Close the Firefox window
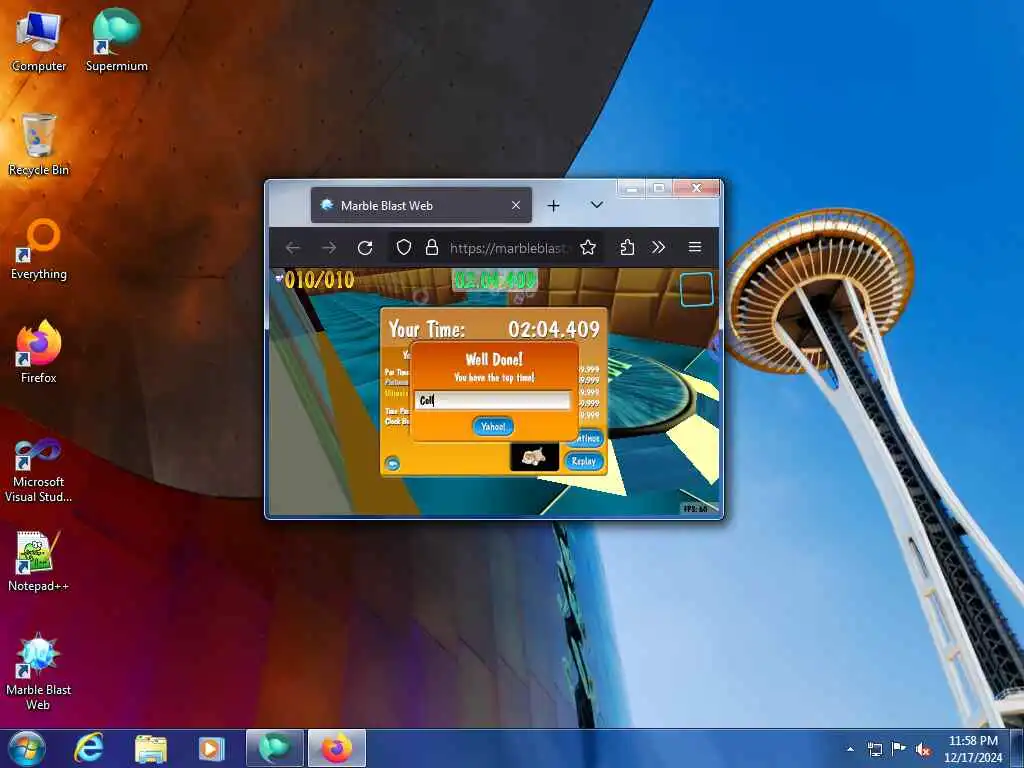1024x768 pixels. tap(696, 188)
